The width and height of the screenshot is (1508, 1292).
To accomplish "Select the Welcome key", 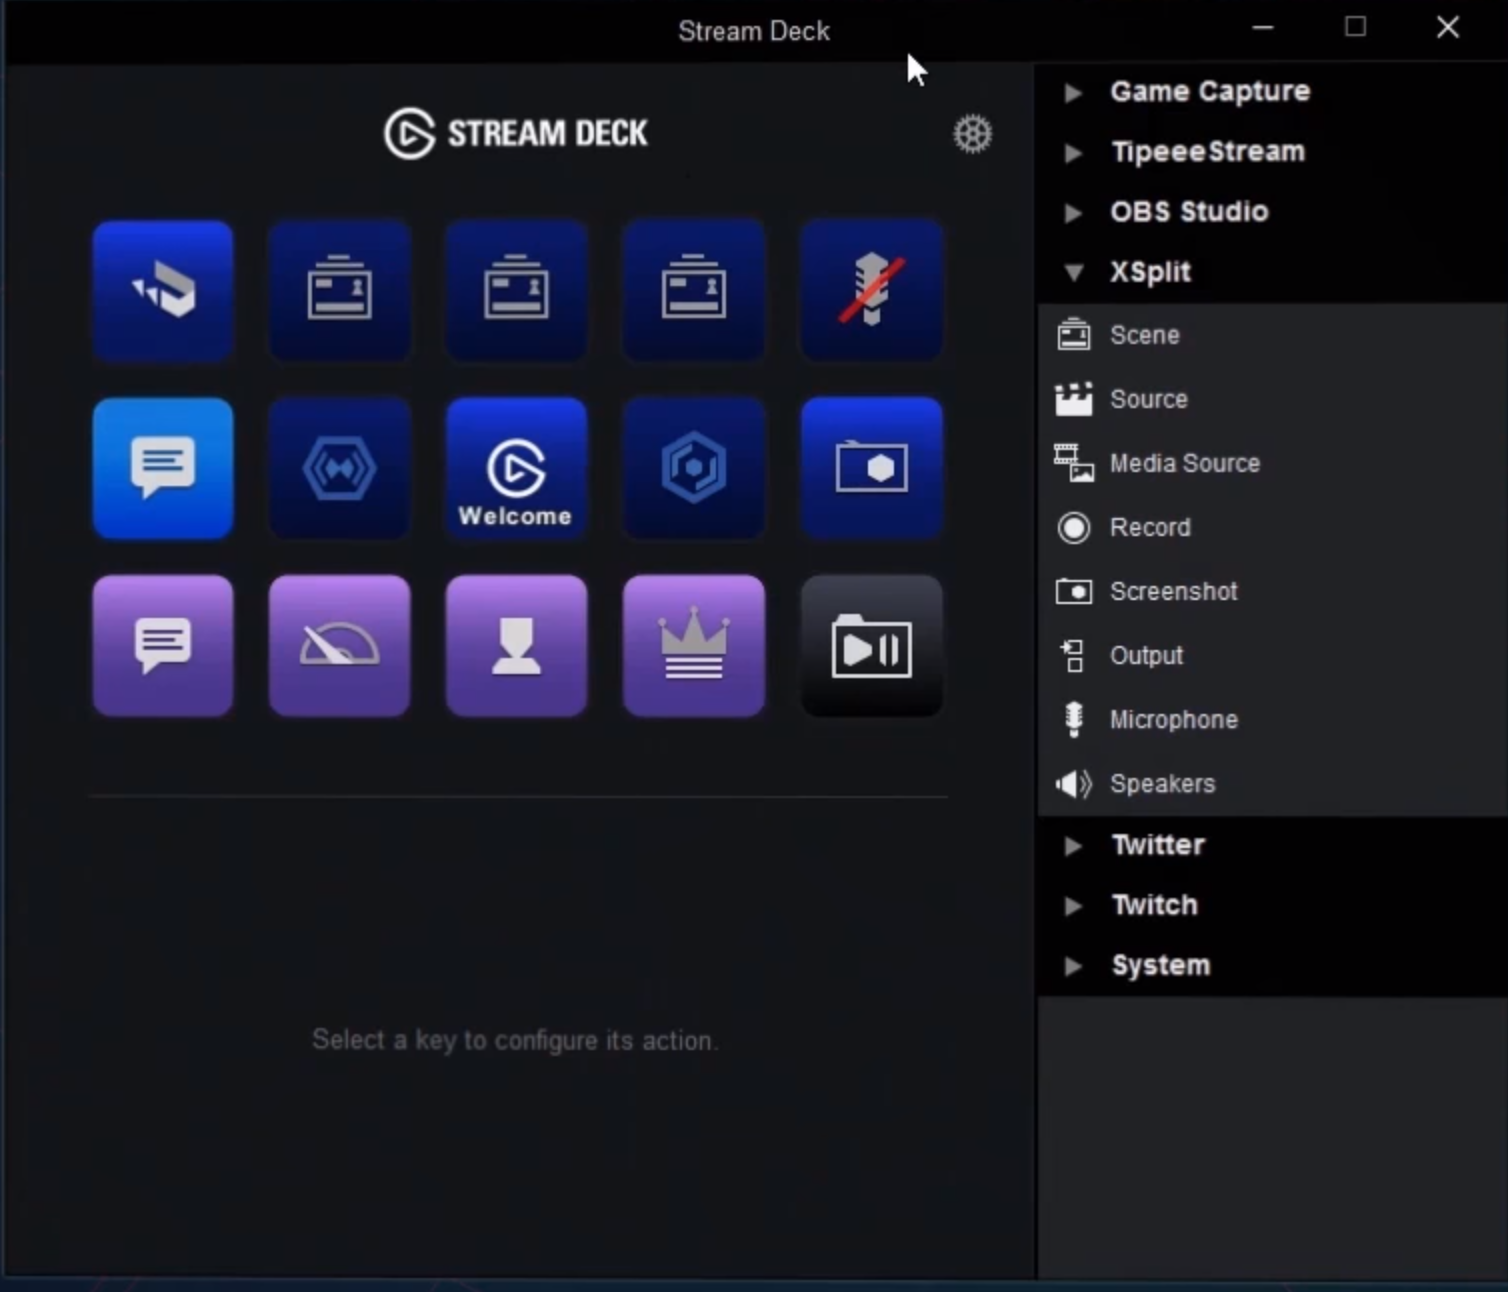I will [516, 468].
